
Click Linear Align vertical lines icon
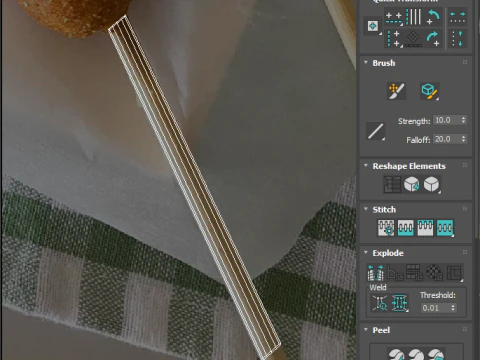click(x=414, y=17)
